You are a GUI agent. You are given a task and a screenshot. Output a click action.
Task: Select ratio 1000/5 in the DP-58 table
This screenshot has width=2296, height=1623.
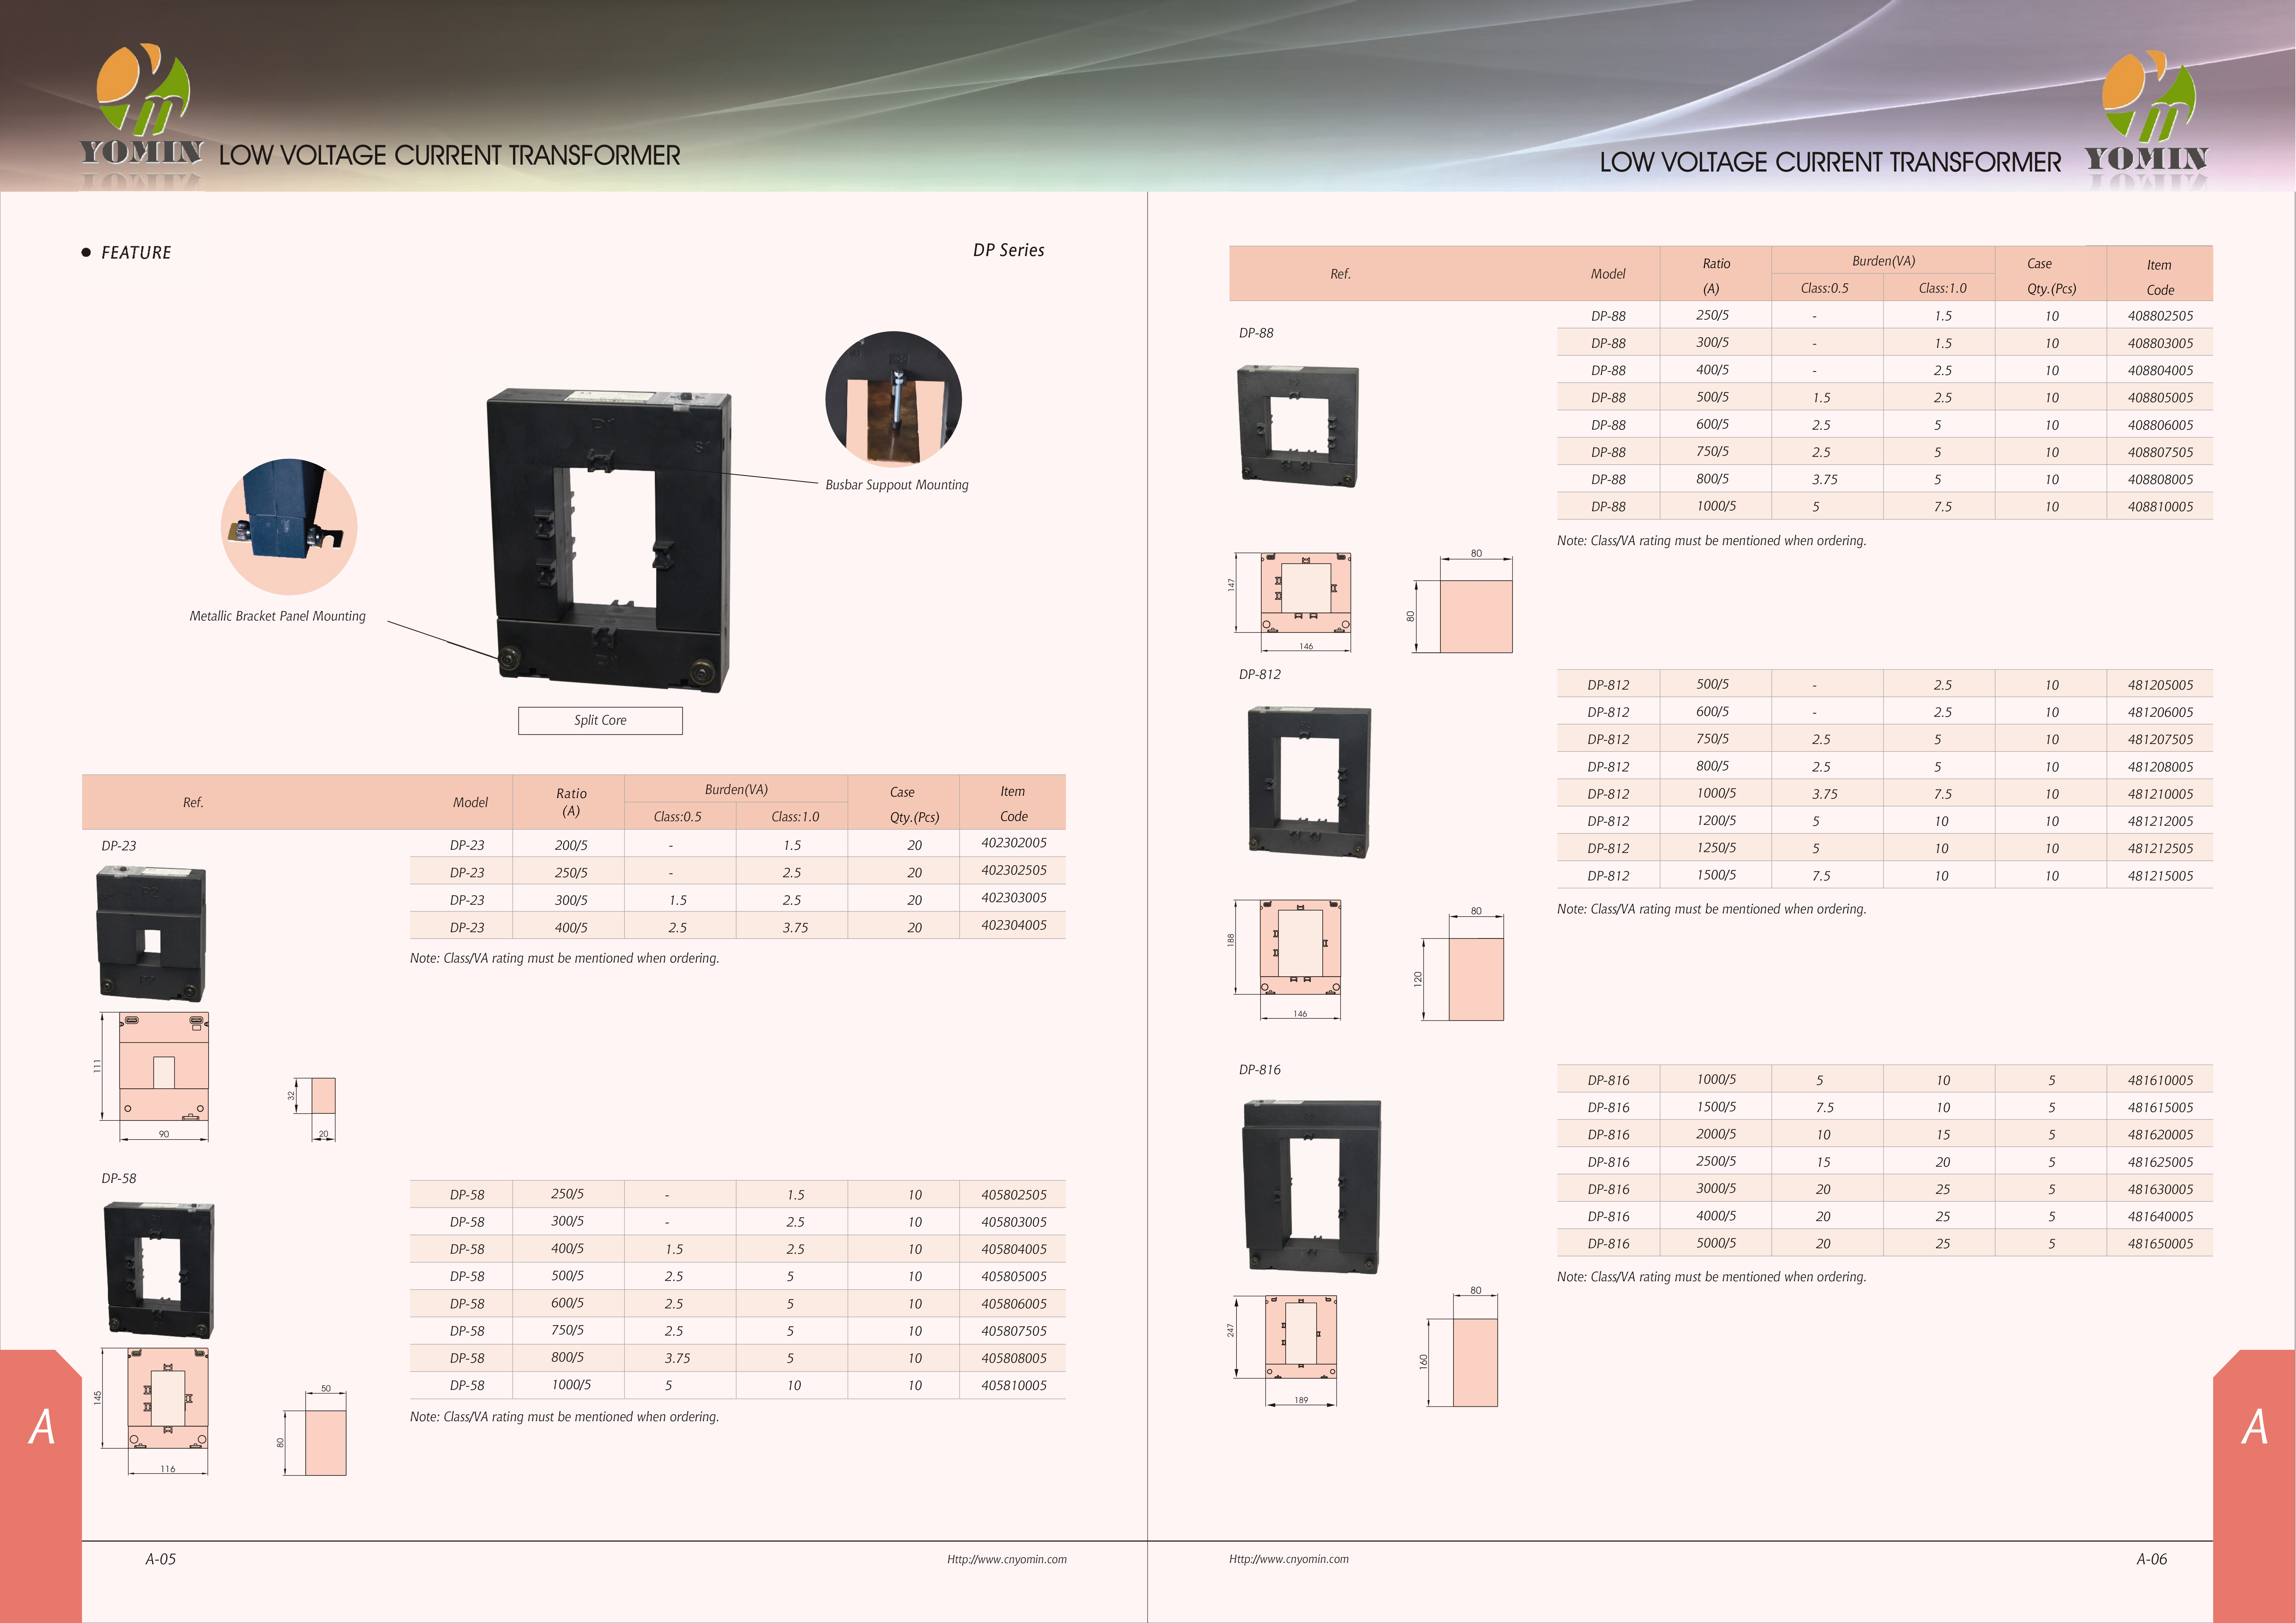(x=571, y=1385)
